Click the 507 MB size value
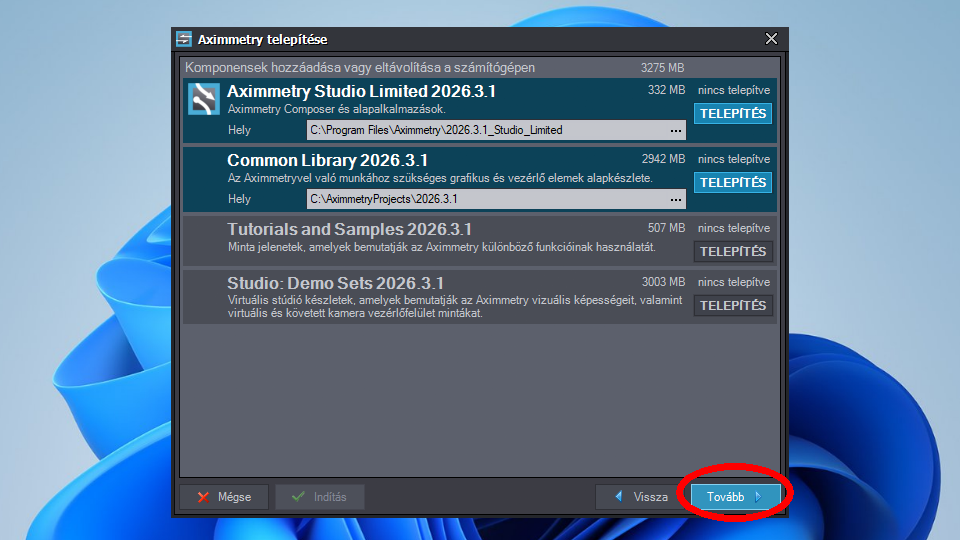The width and height of the screenshot is (960, 540). (666, 228)
